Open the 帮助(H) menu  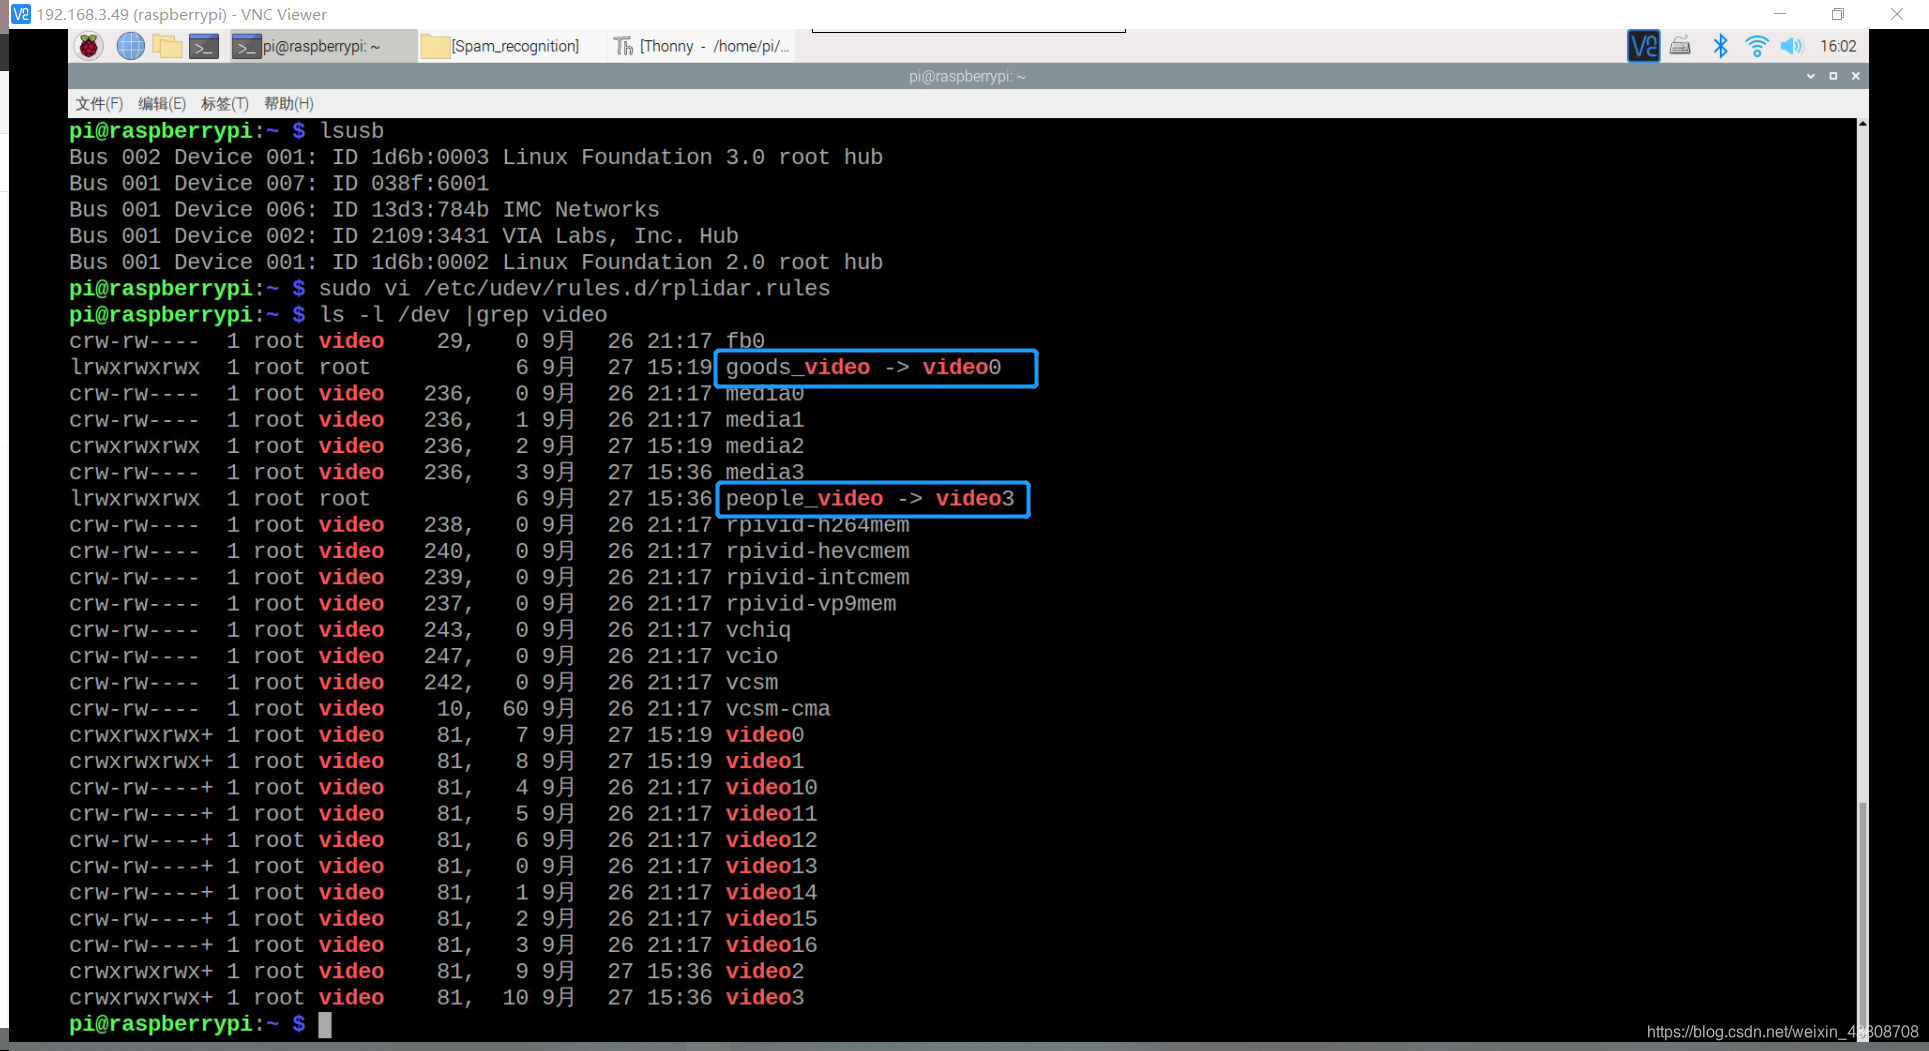pyautogui.click(x=289, y=104)
